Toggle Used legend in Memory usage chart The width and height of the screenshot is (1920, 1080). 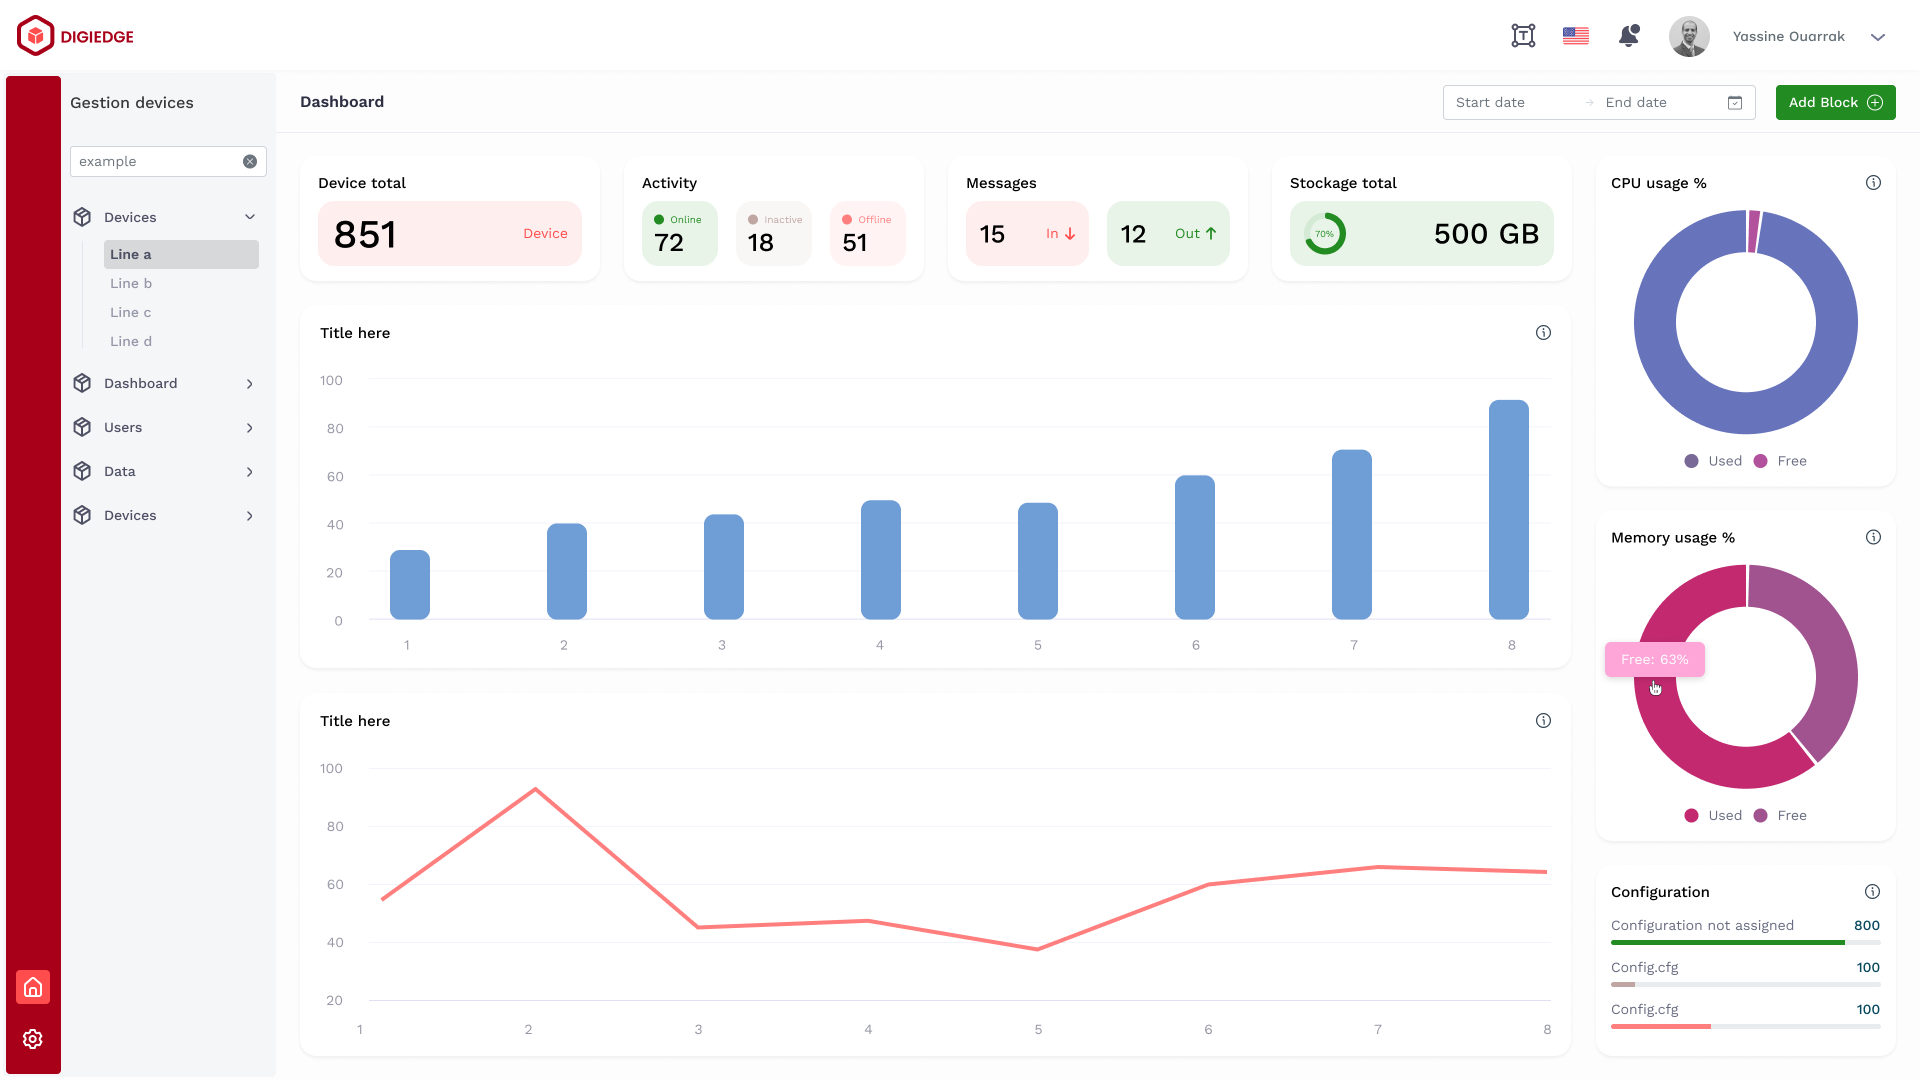pyautogui.click(x=1713, y=816)
